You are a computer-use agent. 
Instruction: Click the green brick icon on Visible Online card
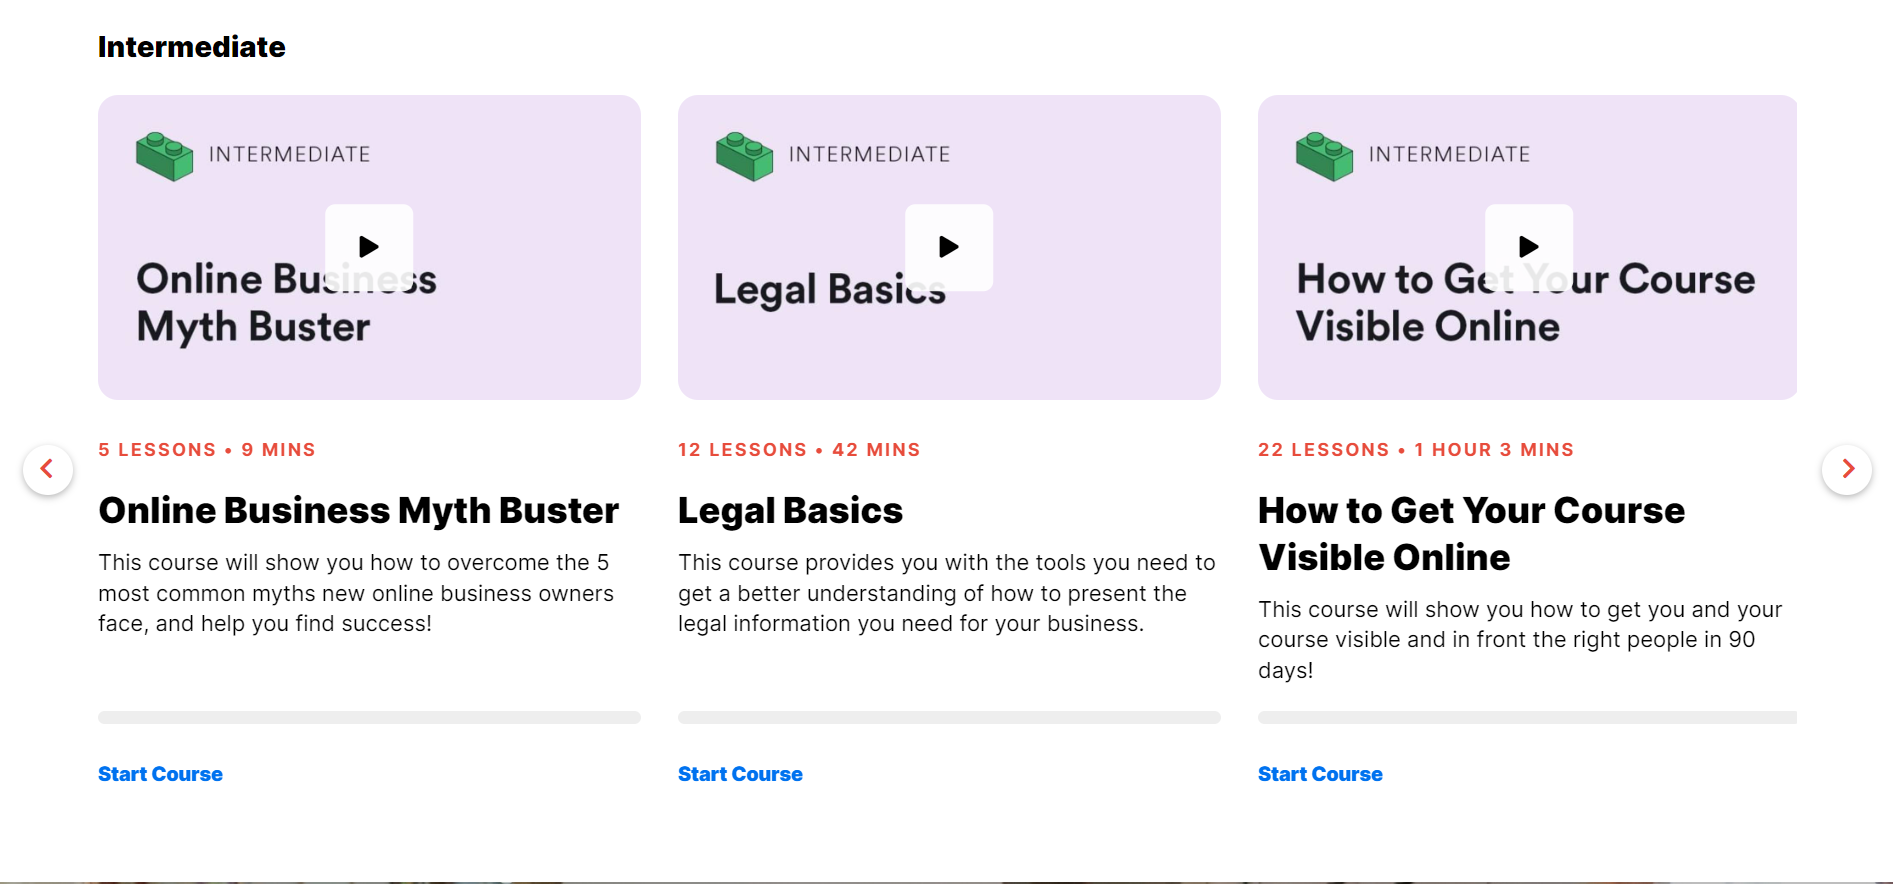[x=1324, y=156]
